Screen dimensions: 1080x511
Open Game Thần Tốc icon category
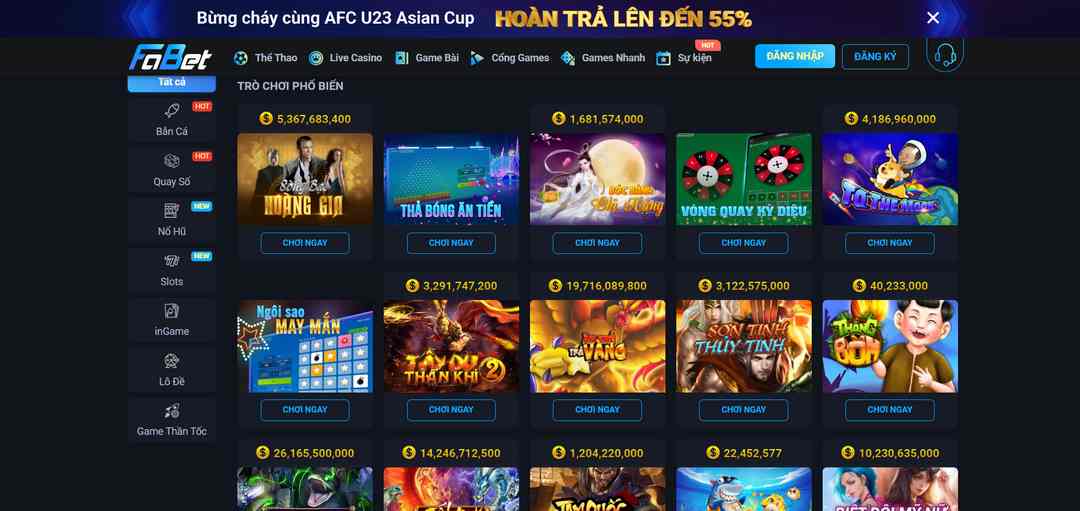pyautogui.click(x=172, y=411)
